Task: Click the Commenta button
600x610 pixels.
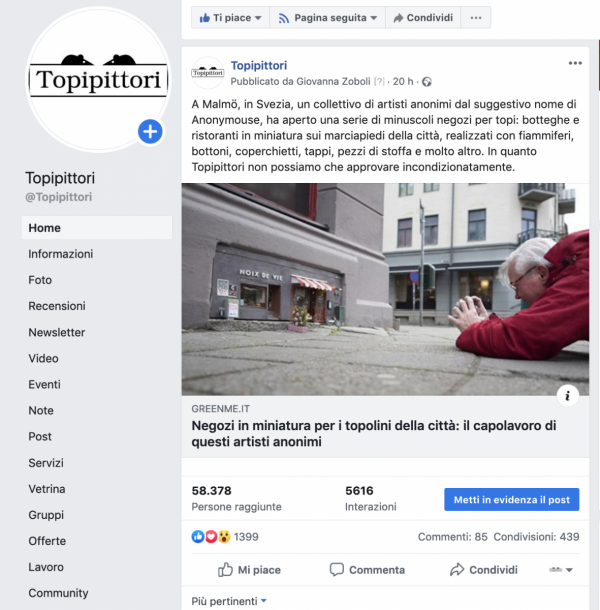Action: coord(367,570)
